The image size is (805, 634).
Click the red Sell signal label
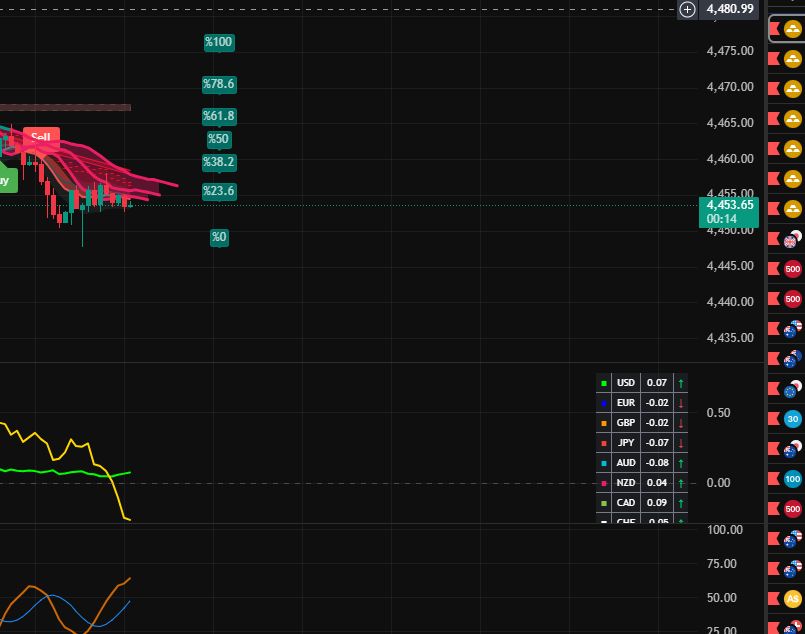(41, 137)
